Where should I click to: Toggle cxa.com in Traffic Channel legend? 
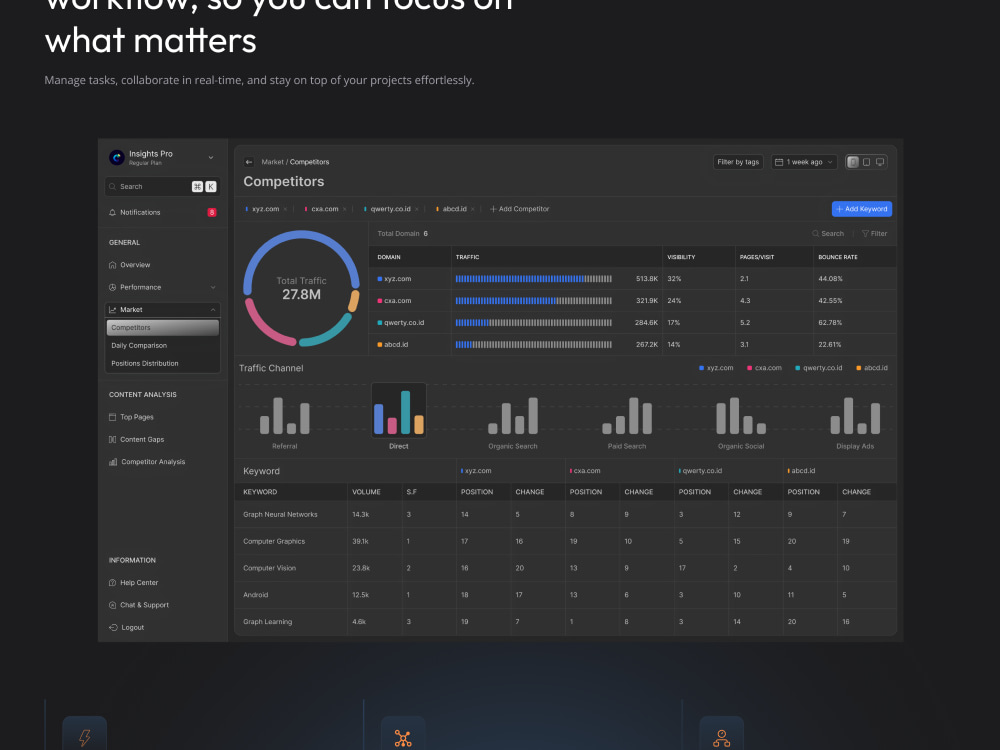click(765, 368)
